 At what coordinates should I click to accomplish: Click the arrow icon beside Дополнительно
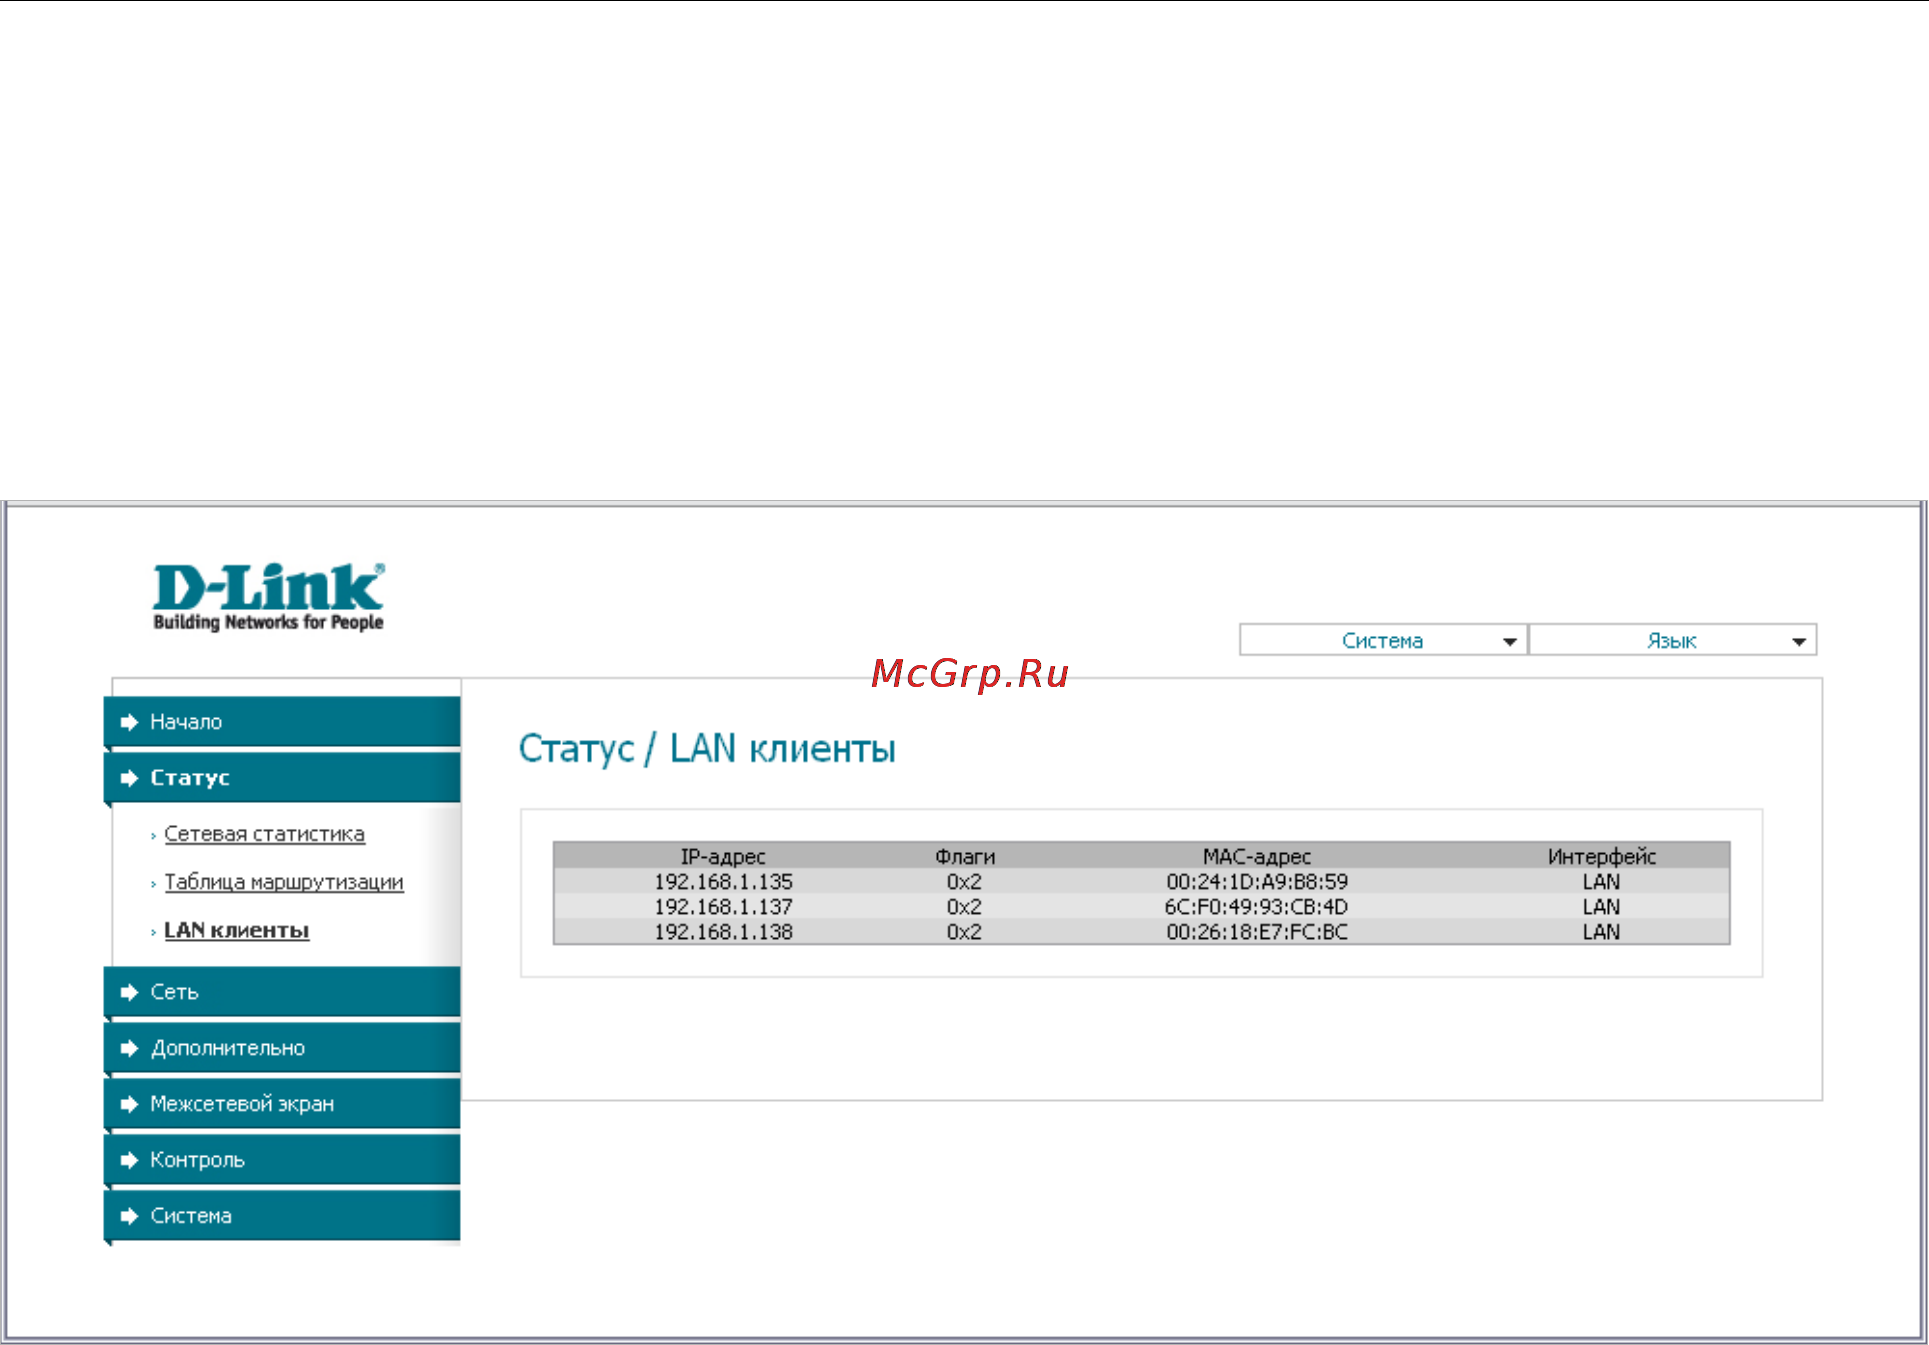pyautogui.click(x=129, y=1048)
